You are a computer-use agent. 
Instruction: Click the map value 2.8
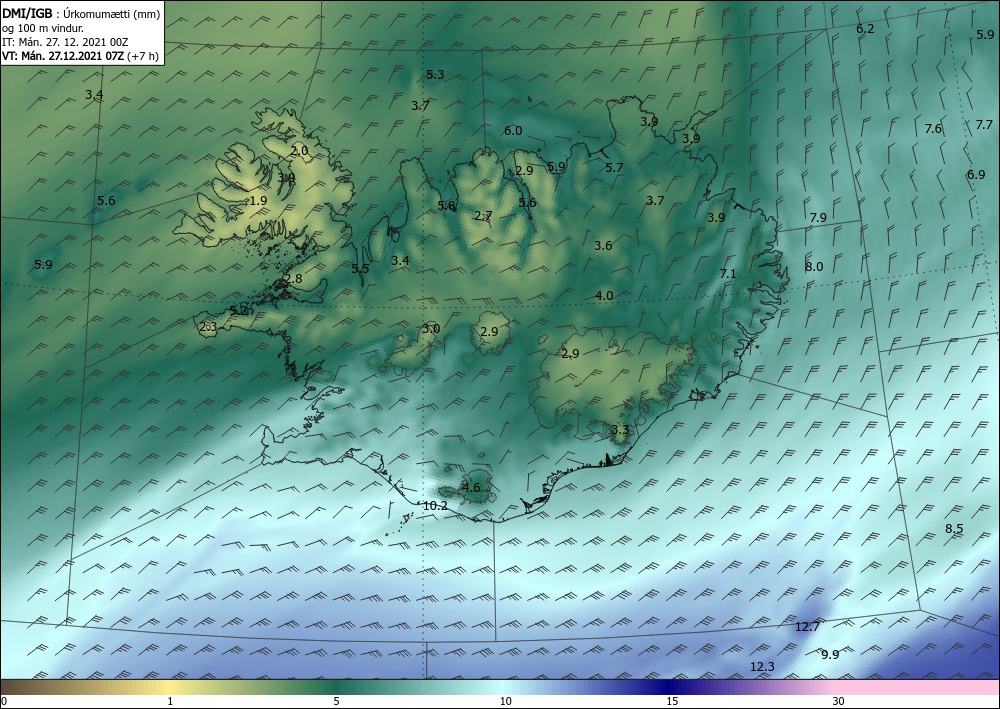pos(293,279)
